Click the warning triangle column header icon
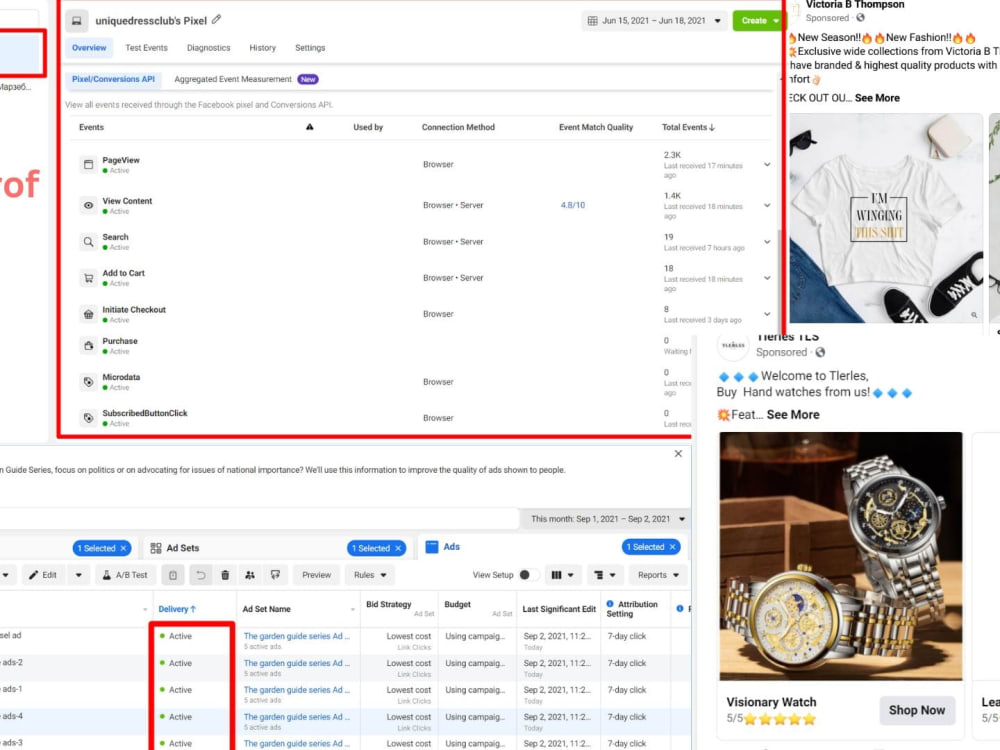 (309, 127)
